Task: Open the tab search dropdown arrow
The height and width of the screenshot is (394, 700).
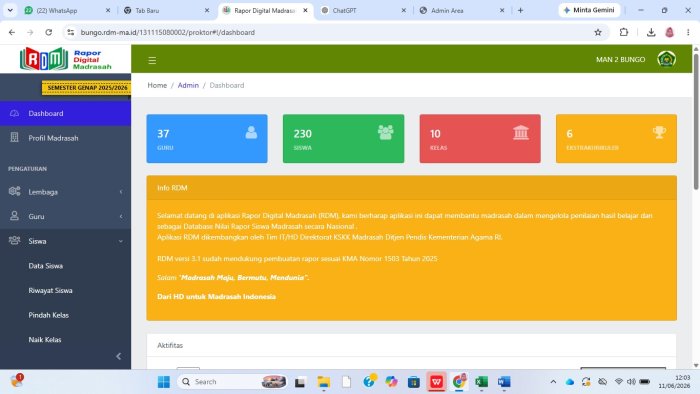Action: coord(10,10)
